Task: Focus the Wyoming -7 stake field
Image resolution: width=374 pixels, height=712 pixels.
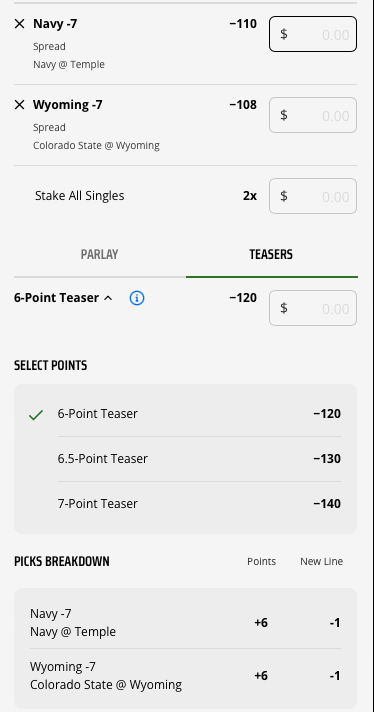Action: tap(313, 115)
